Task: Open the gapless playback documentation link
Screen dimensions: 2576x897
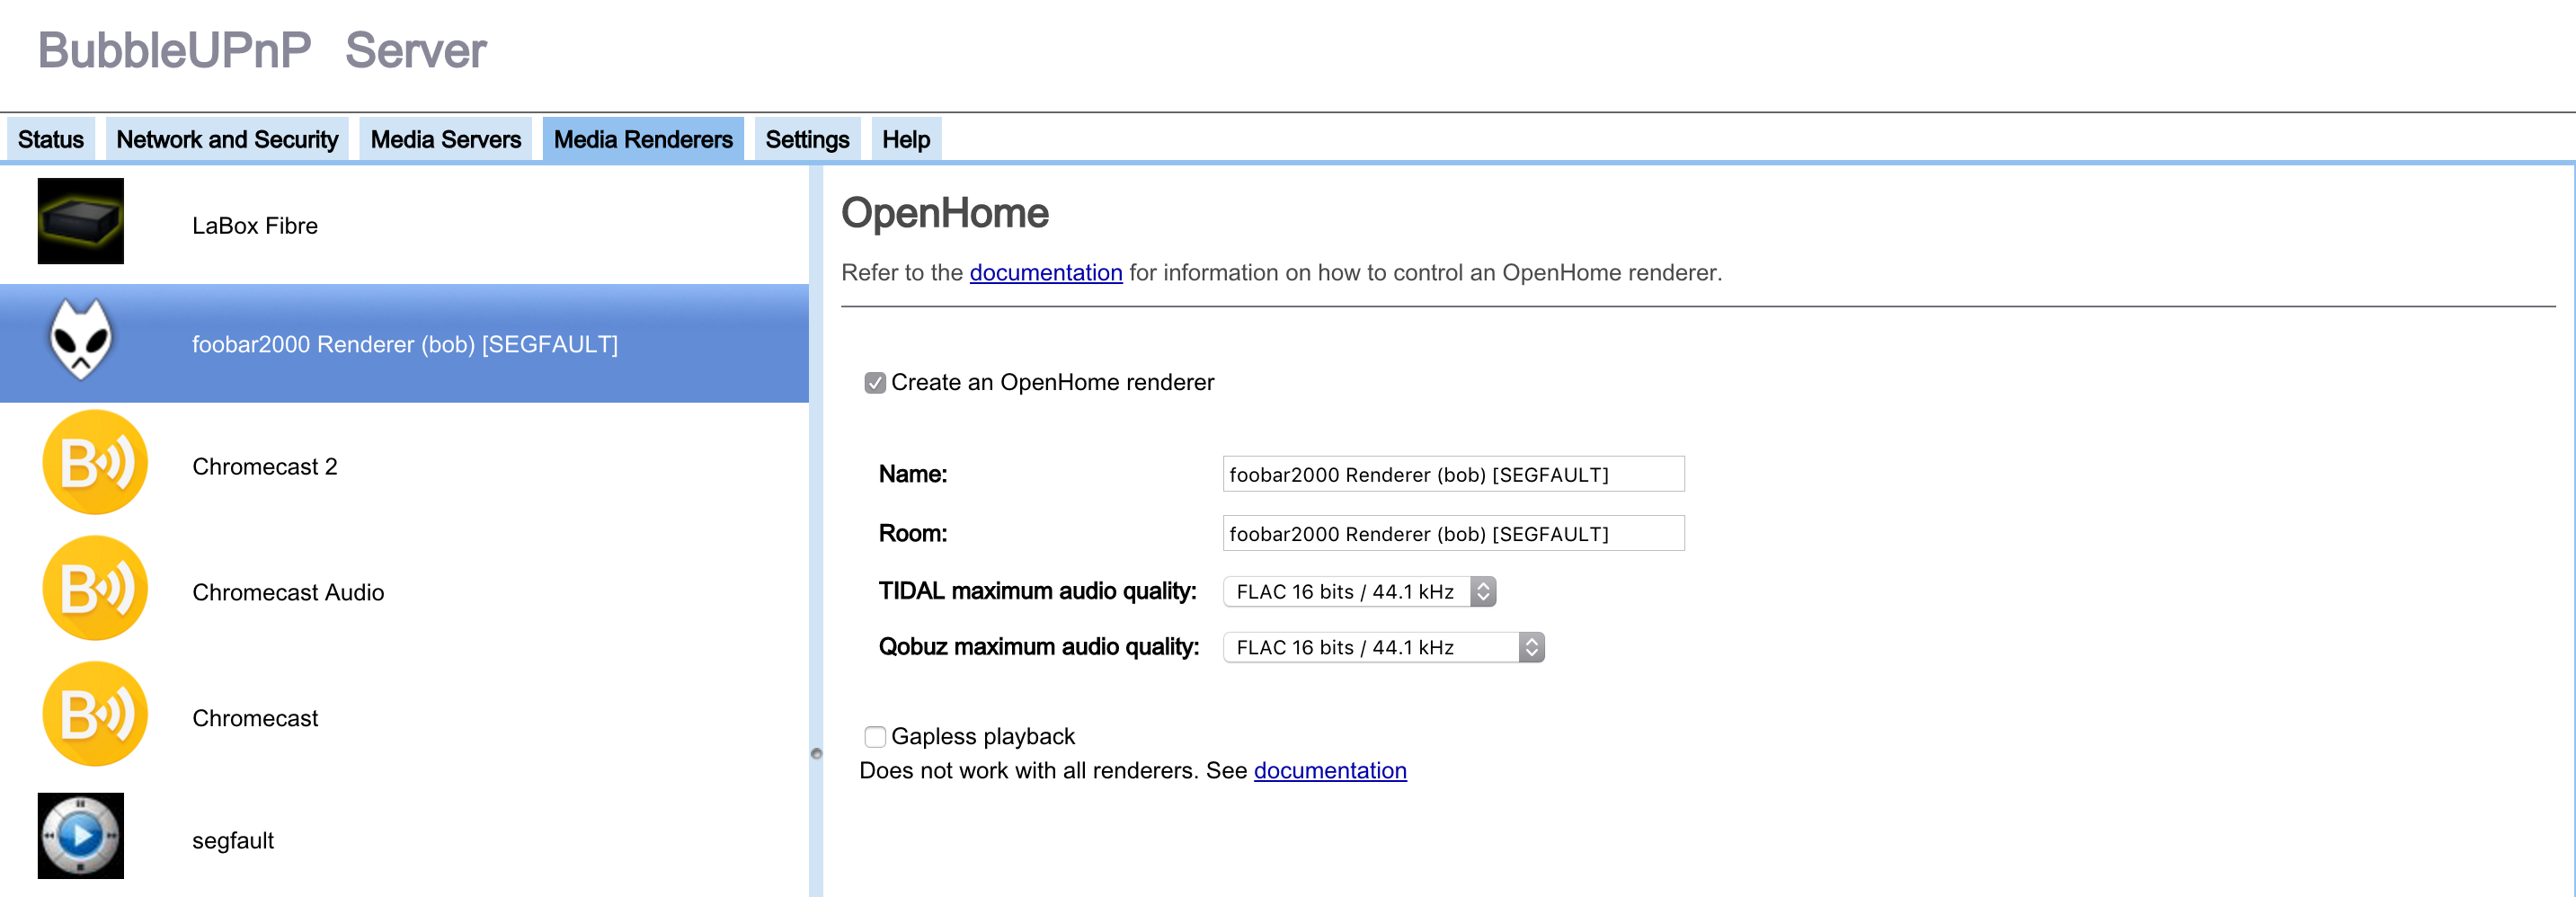Action: click(x=1330, y=771)
